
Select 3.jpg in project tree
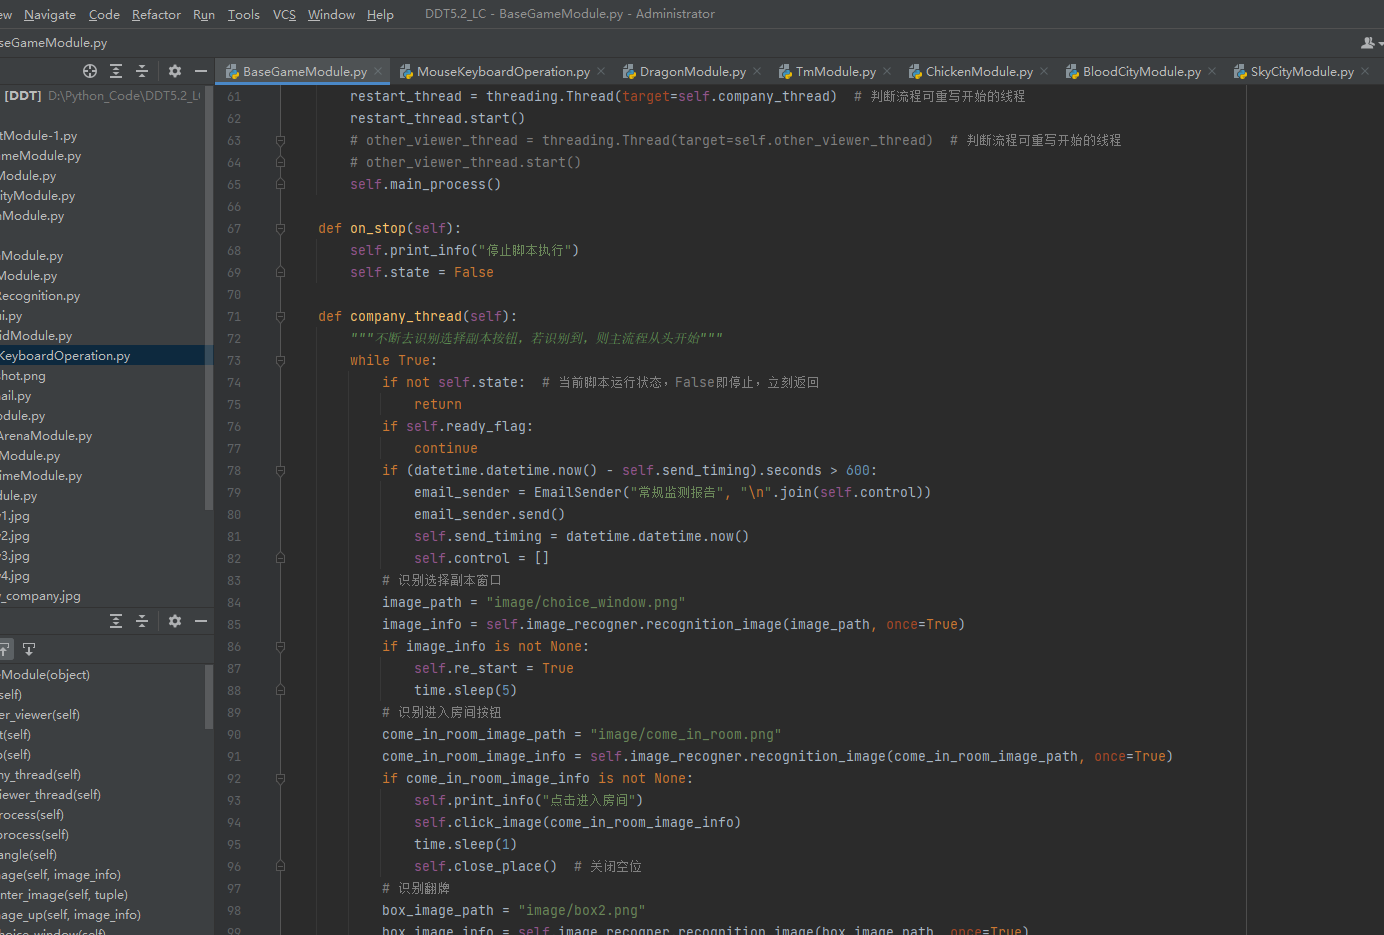coord(15,556)
